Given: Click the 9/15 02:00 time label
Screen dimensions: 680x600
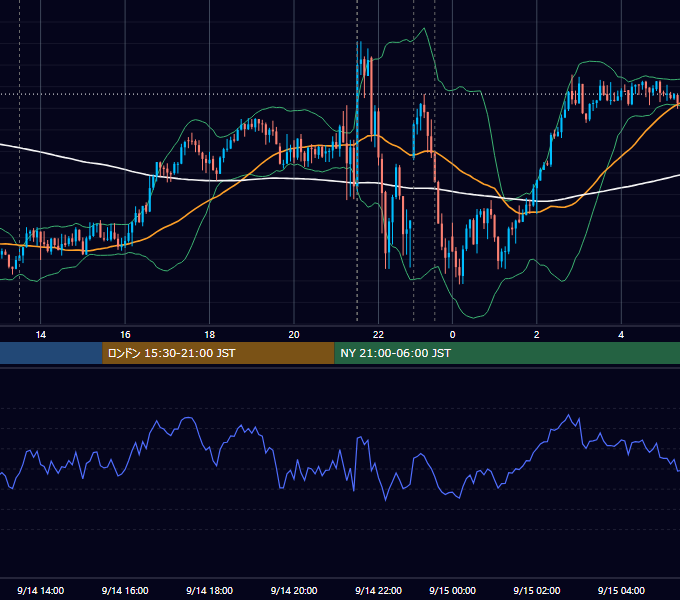Looking at the screenshot, I should [x=537, y=590].
